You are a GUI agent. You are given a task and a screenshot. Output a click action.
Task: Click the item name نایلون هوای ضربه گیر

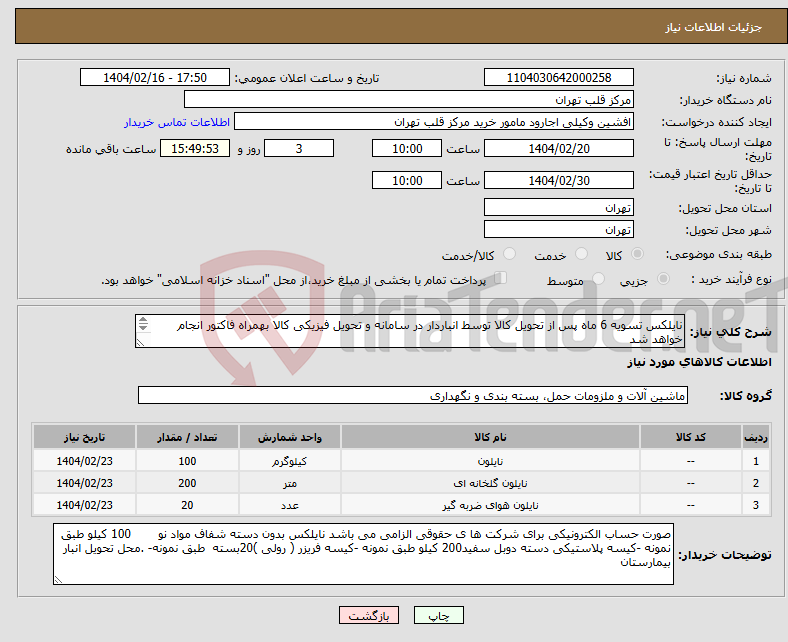point(490,505)
